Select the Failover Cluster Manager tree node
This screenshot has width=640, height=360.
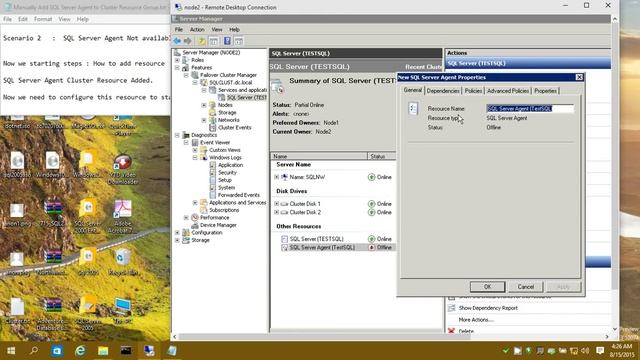(x=228, y=75)
